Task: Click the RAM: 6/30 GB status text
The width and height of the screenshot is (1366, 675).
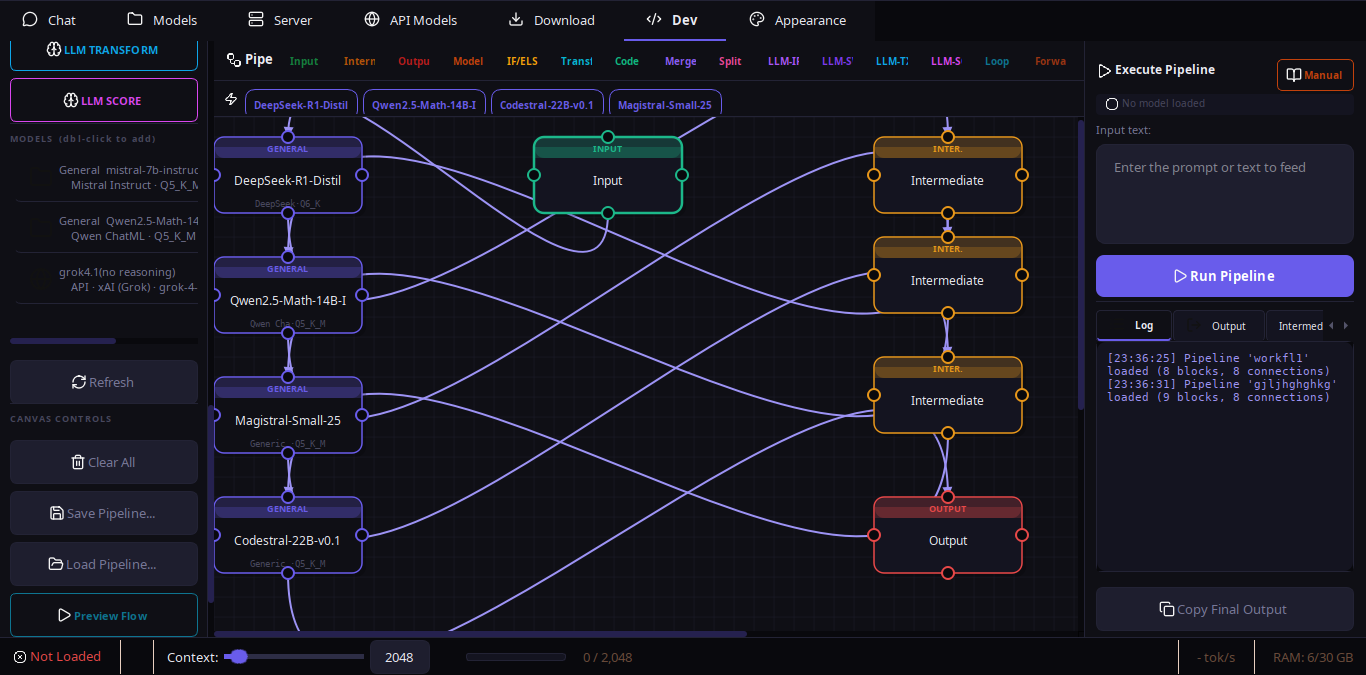Action: point(1313,657)
